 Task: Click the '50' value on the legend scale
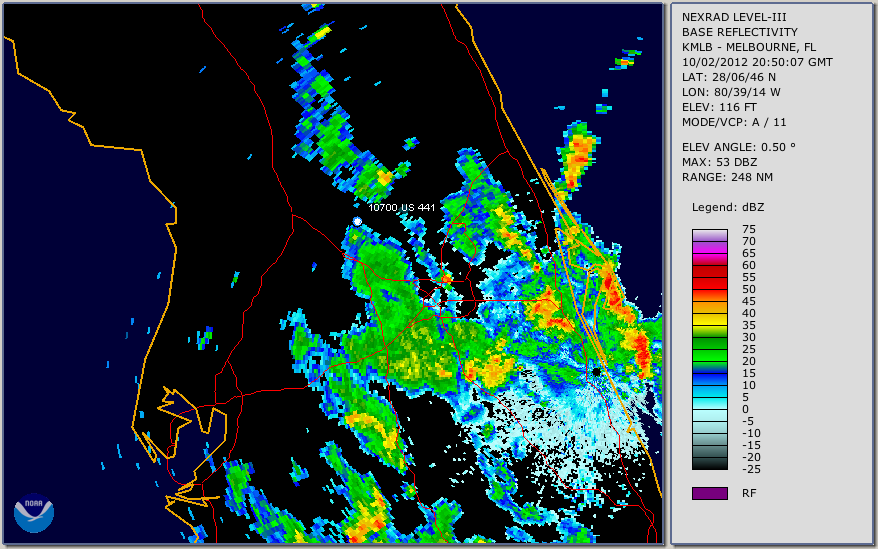(749, 289)
